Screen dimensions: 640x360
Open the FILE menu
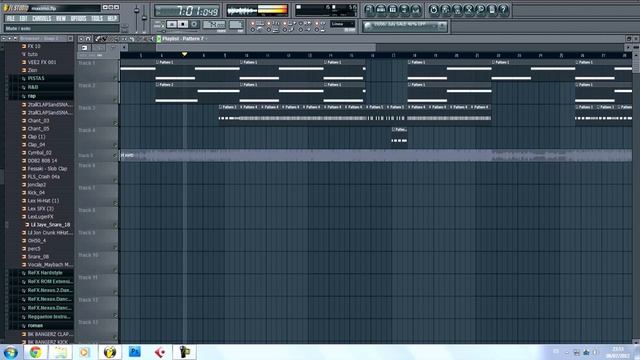(x=11, y=18)
